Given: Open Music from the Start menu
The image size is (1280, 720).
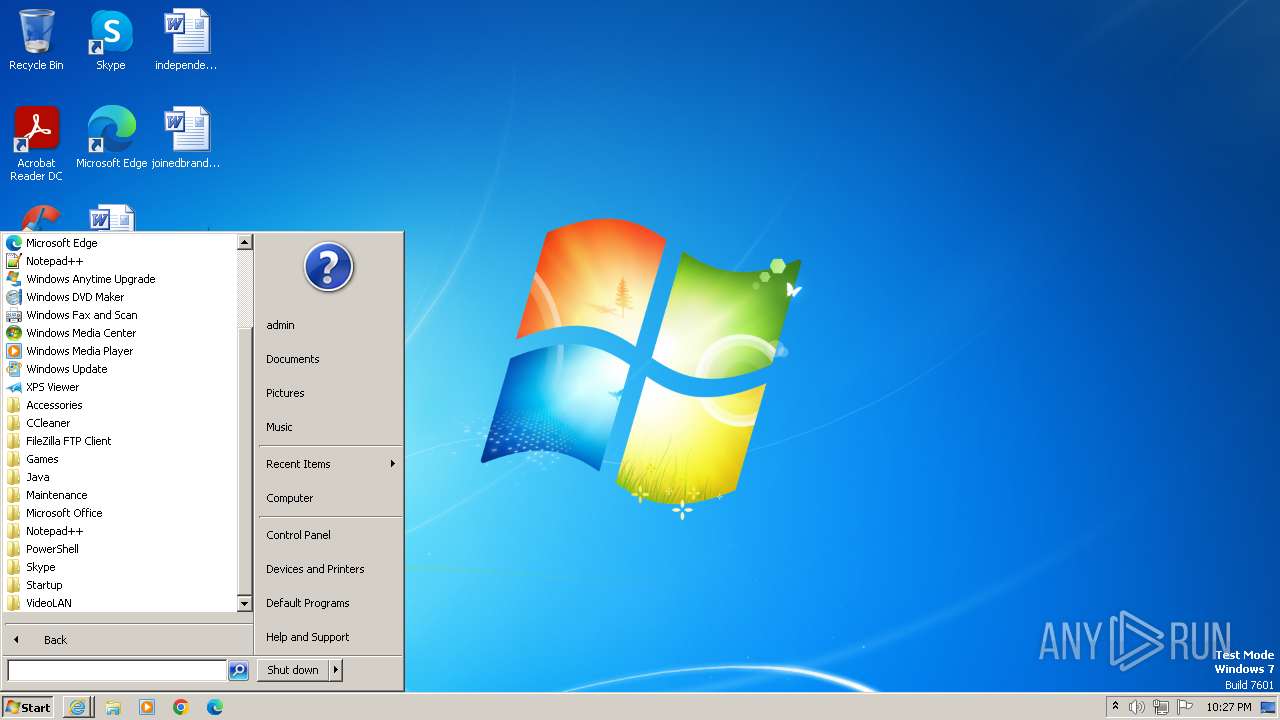Looking at the screenshot, I should 330,427.
